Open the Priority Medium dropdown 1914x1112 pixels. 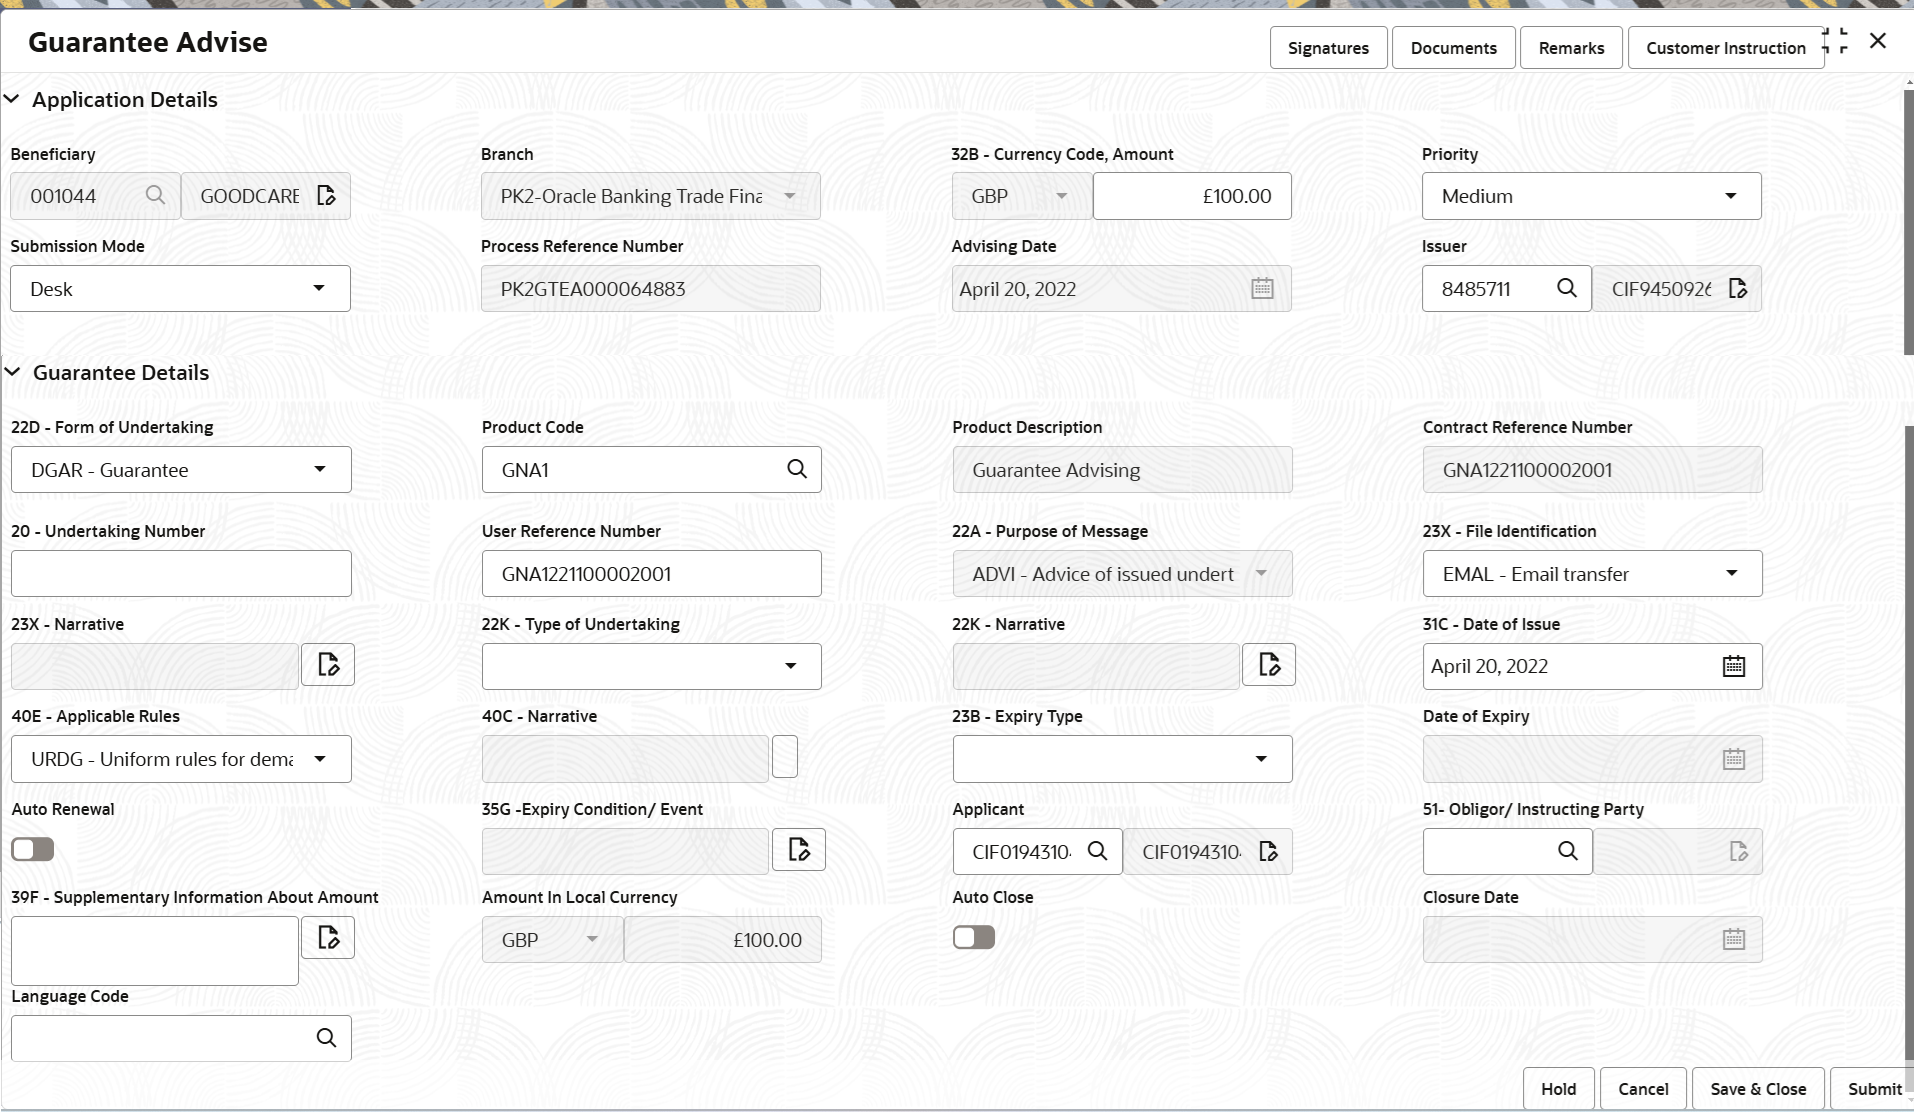pos(1592,196)
